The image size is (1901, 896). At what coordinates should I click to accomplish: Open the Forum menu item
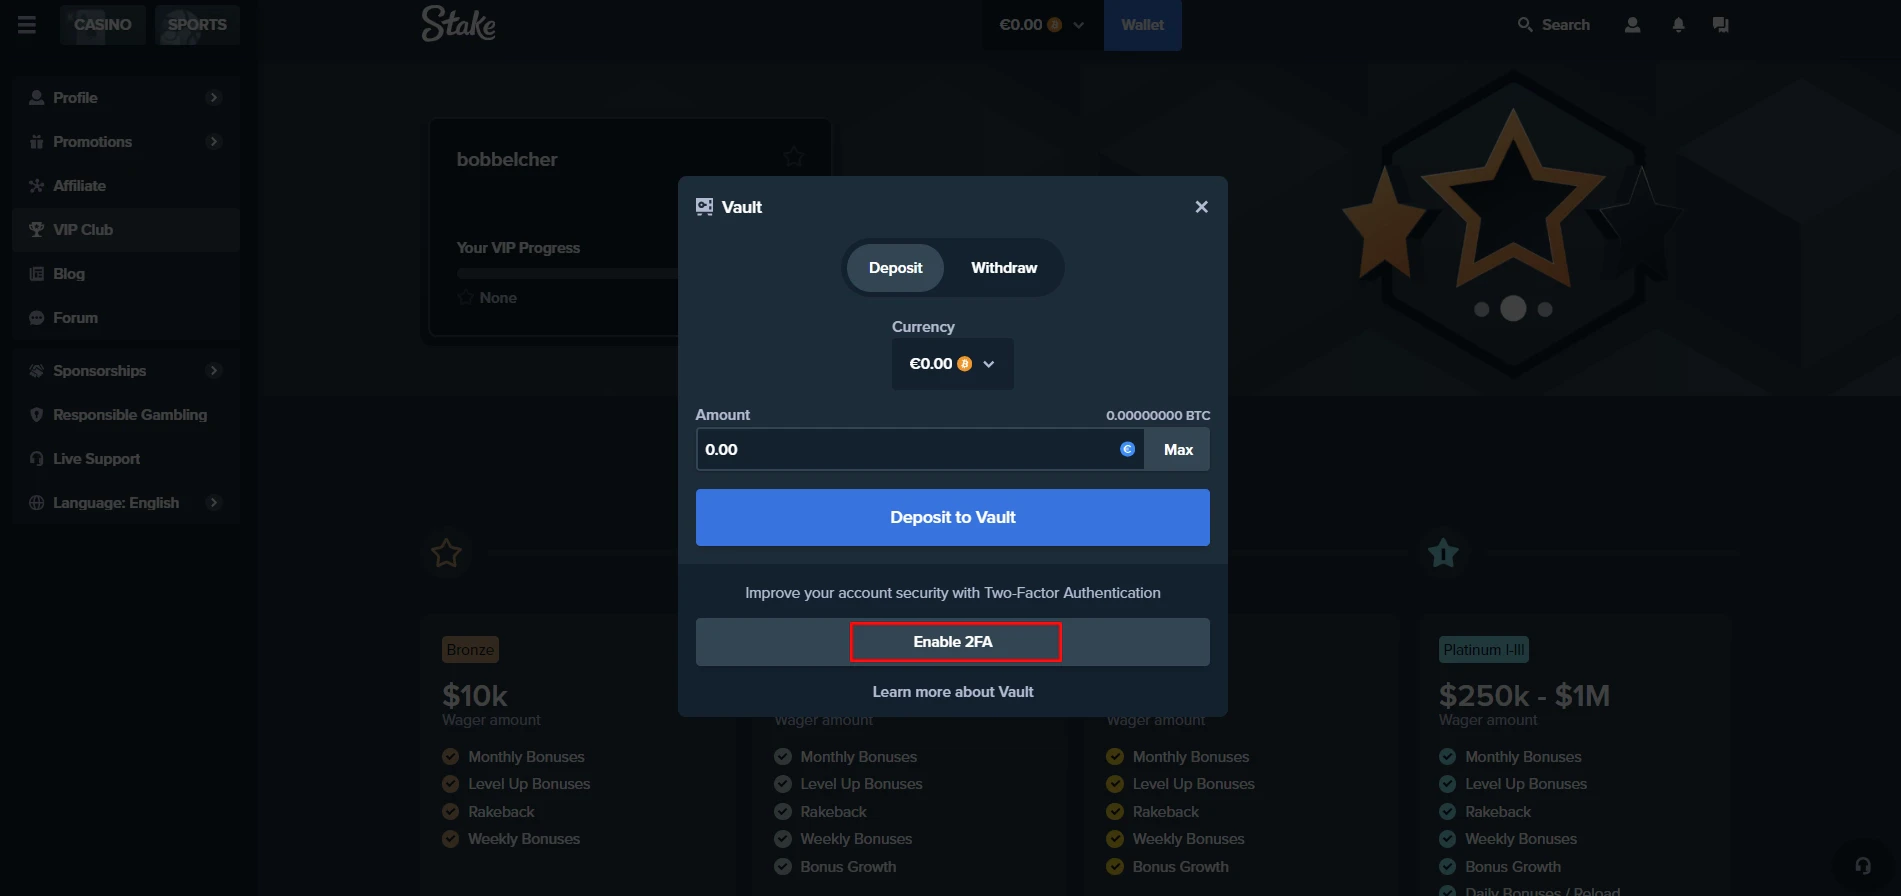(126, 317)
